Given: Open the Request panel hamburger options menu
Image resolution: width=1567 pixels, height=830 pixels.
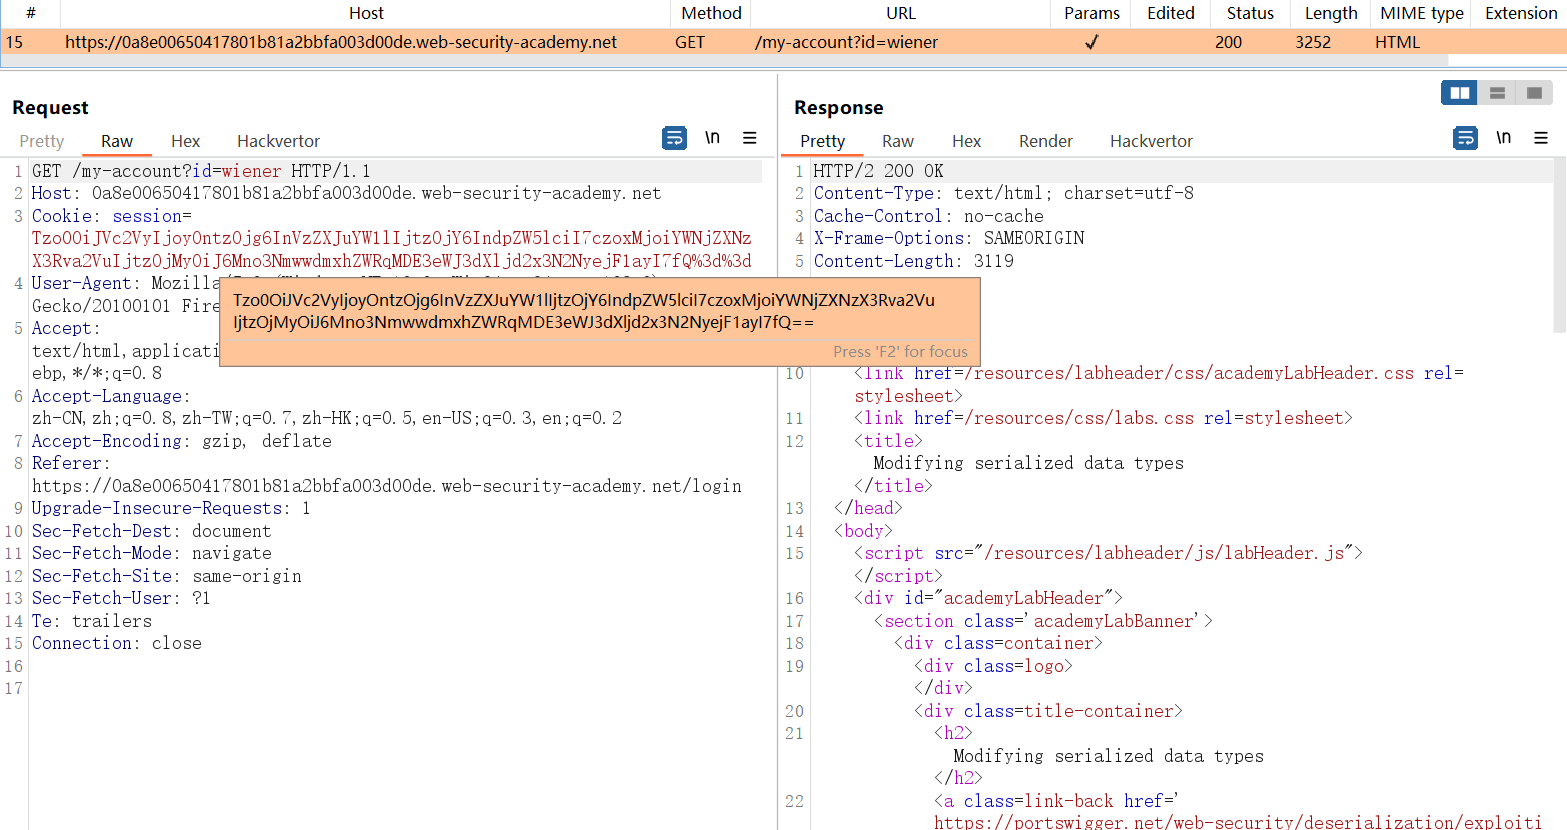Looking at the screenshot, I should [749, 138].
